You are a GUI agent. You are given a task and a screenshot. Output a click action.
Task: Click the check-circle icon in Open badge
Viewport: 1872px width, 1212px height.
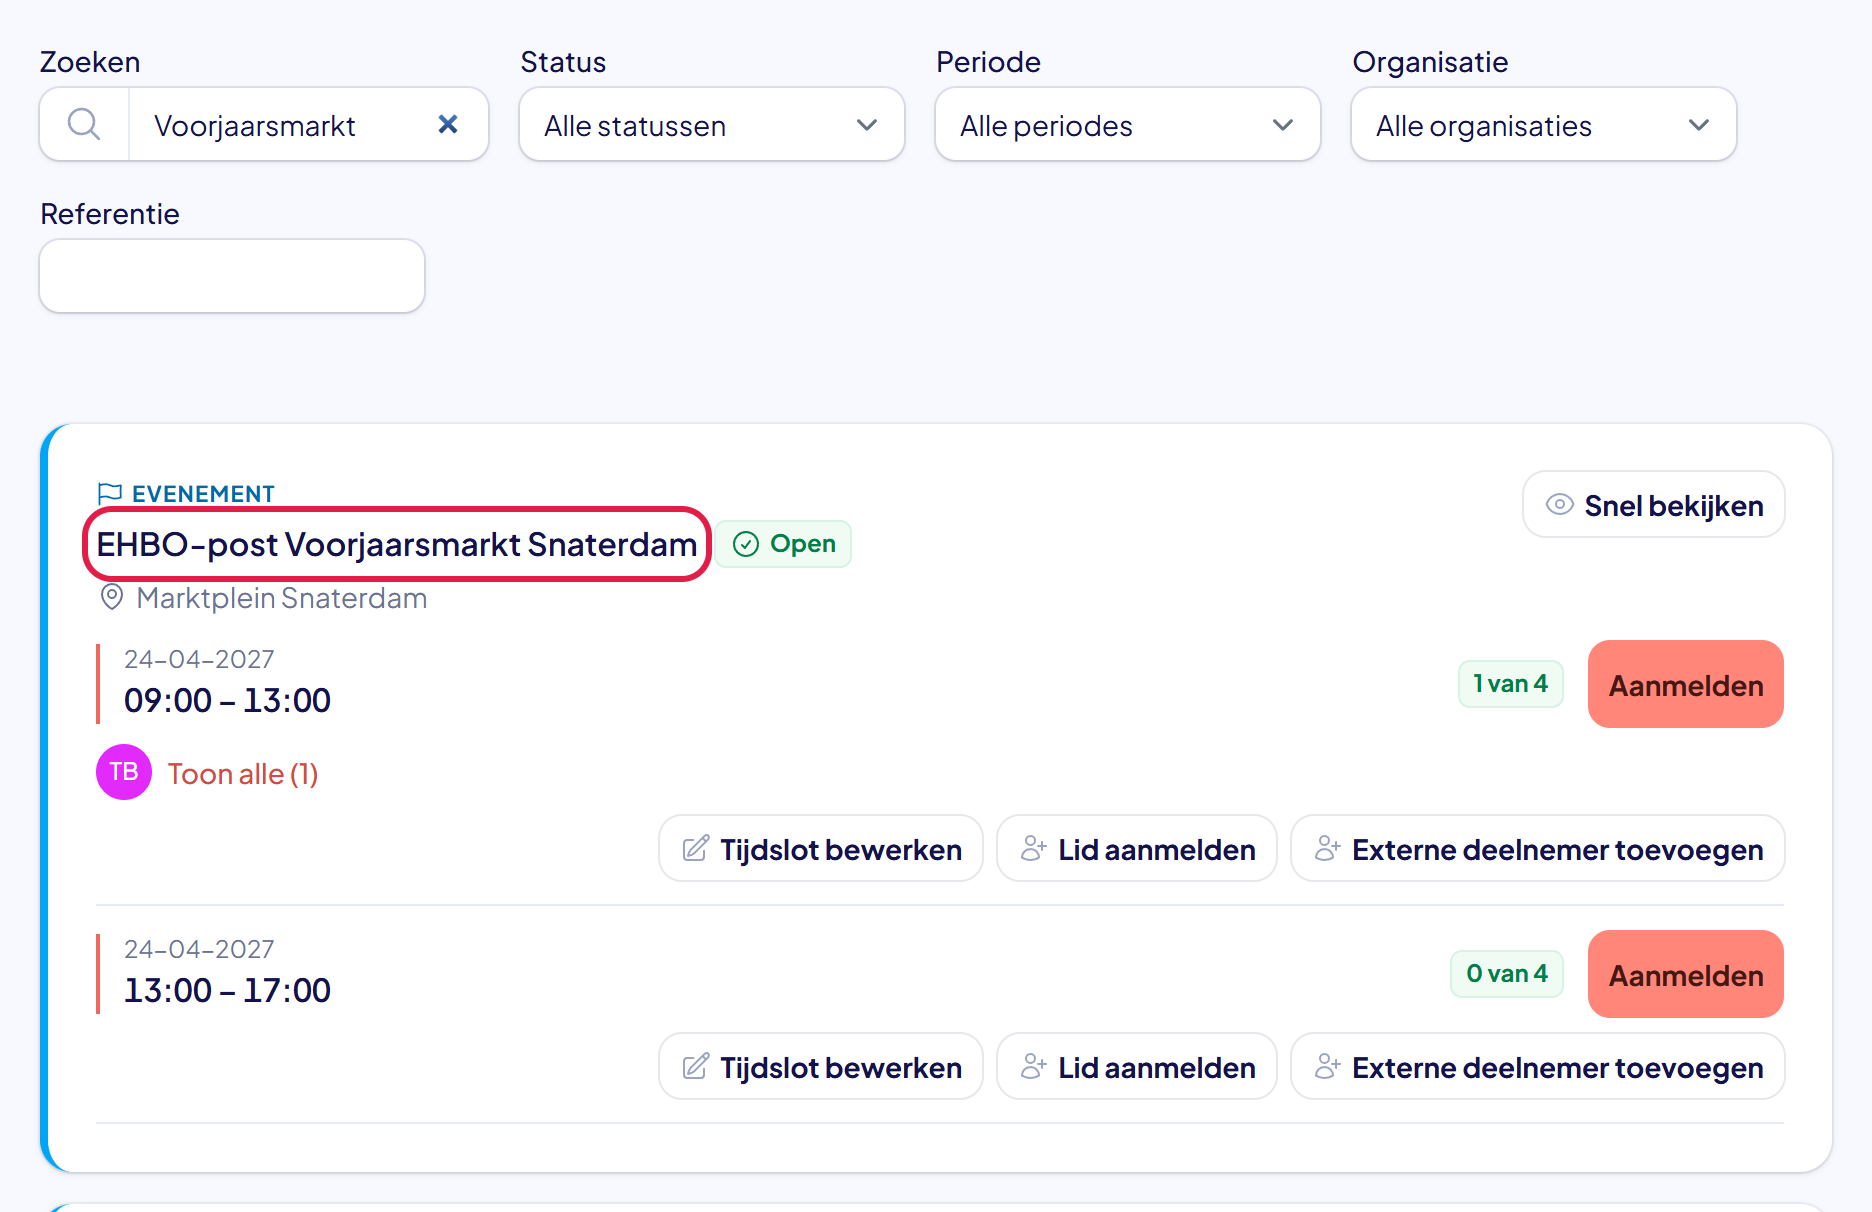pyautogui.click(x=746, y=544)
